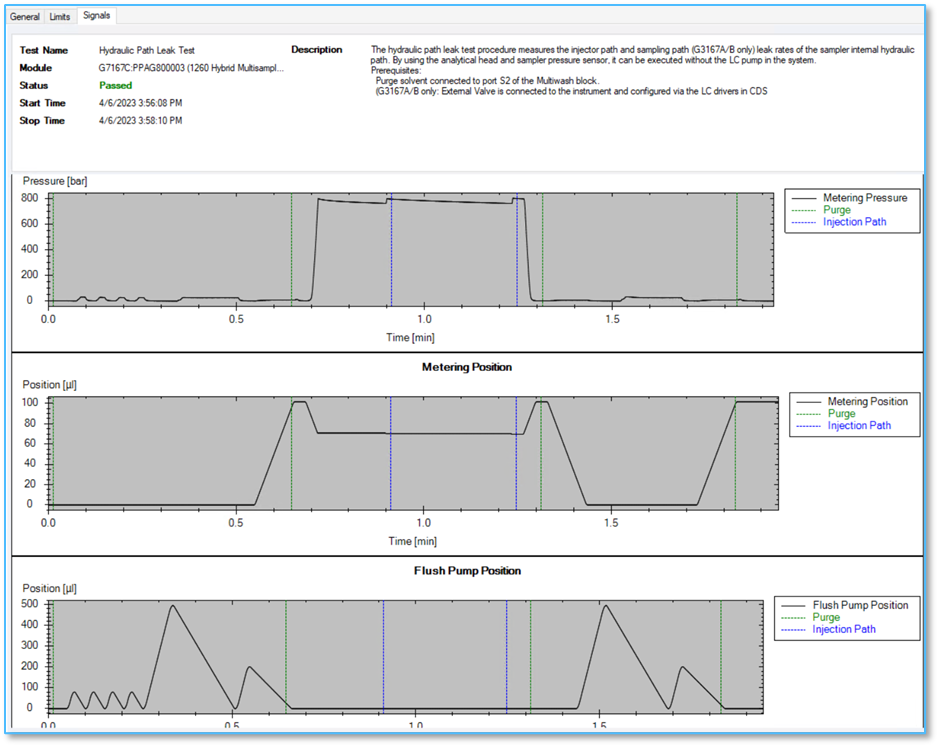Switch to the General tab
This screenshot has height=747, width=939.
point(24,16)
